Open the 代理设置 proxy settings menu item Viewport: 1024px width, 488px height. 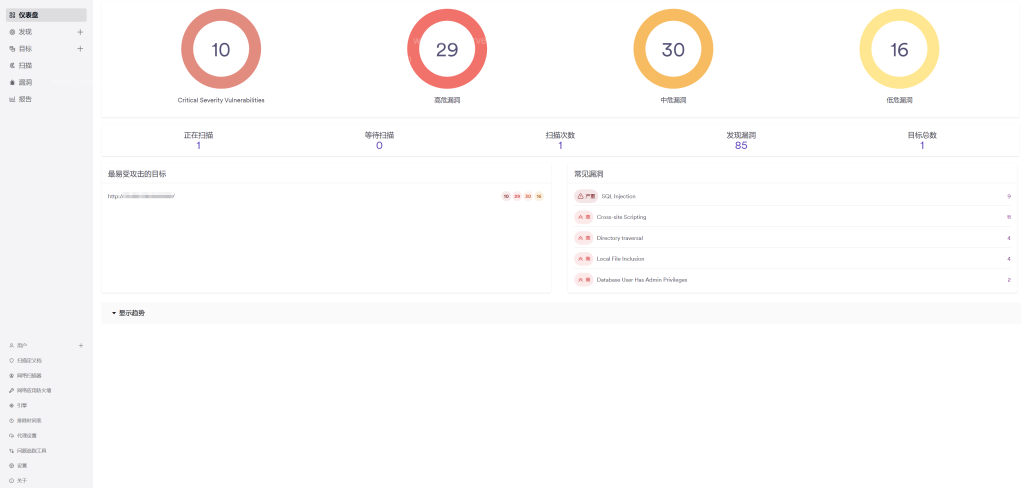click(x=27, y=435)
